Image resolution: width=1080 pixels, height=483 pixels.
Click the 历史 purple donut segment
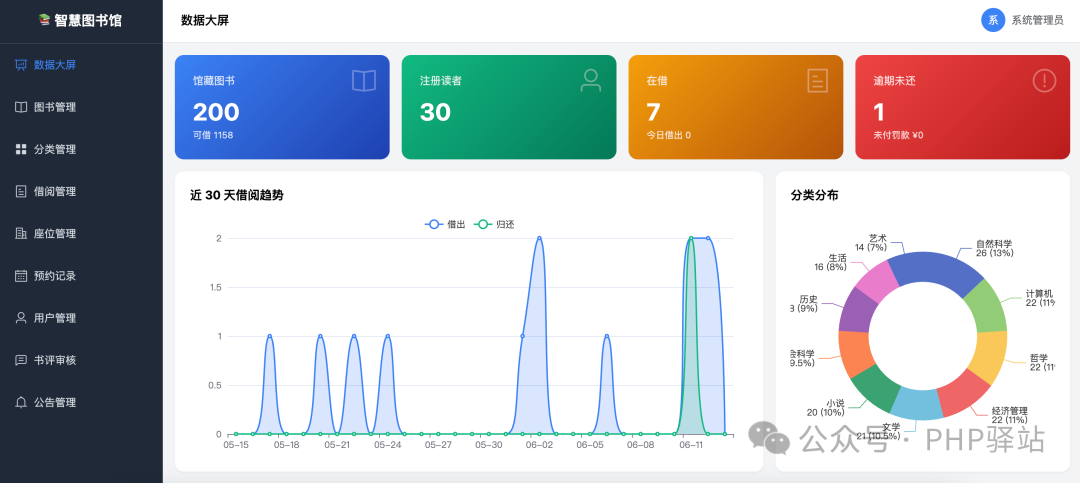858,311
